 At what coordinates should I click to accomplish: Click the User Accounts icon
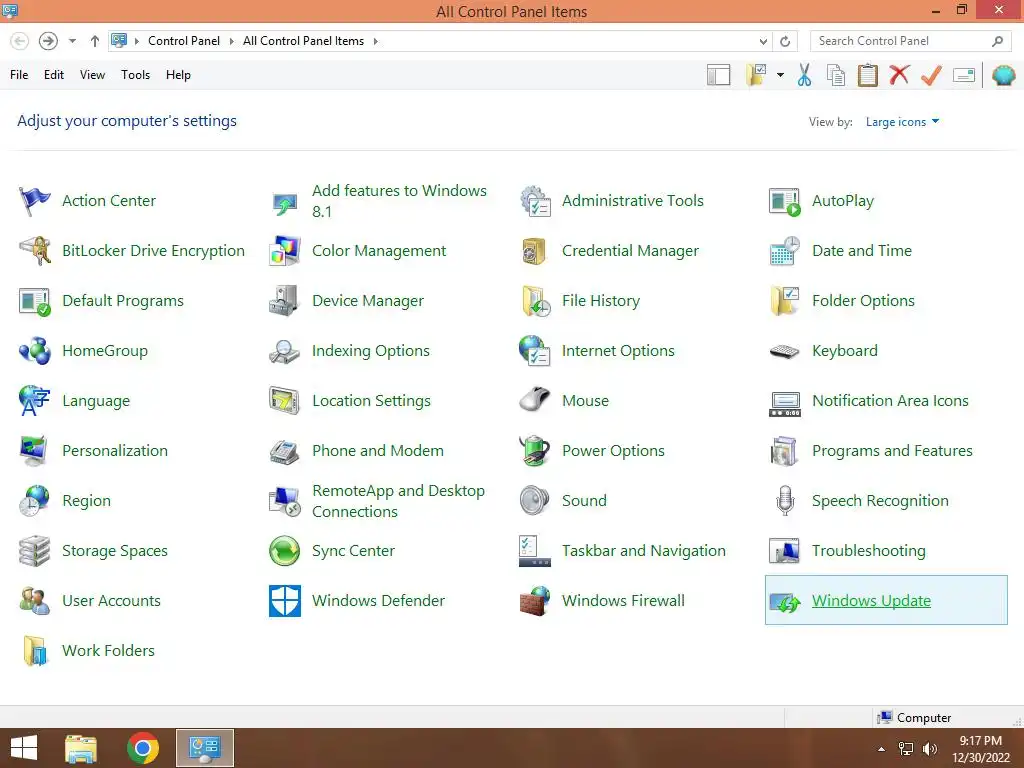(x=34, y=601)
